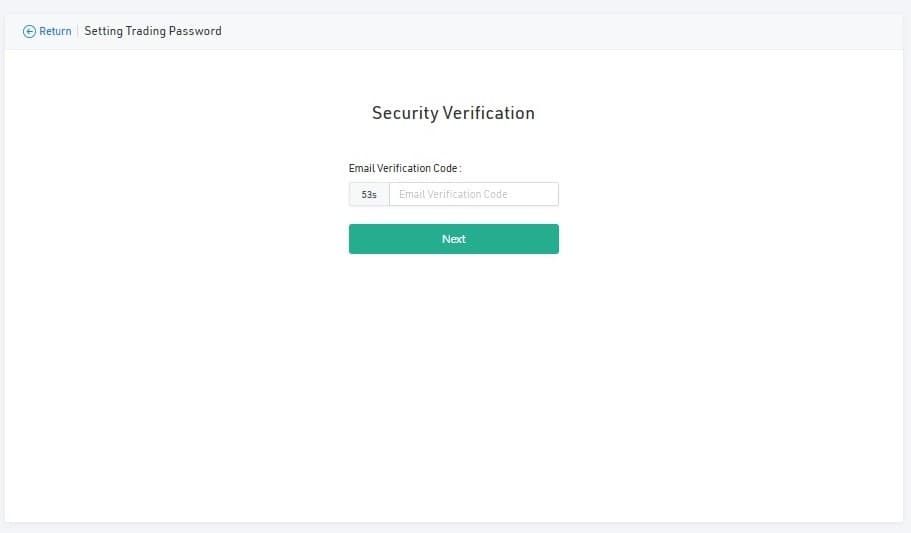Select the Setting Trading Password header title

[x=153, y=31]
